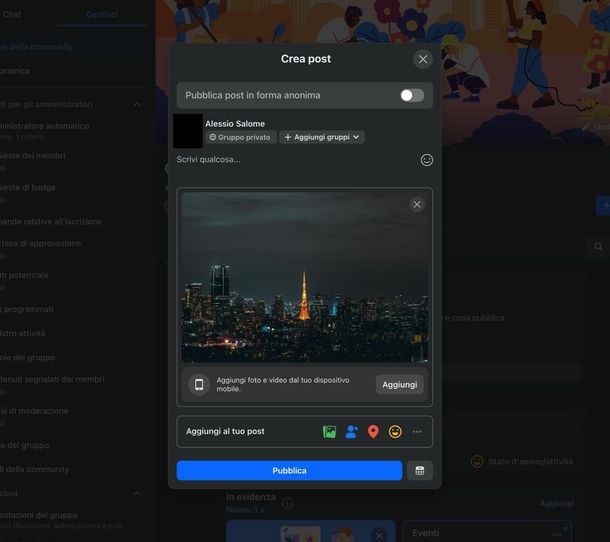Collapse the Impostazioni section chevron
Viewport: 610px width, 542px height.
137,493
